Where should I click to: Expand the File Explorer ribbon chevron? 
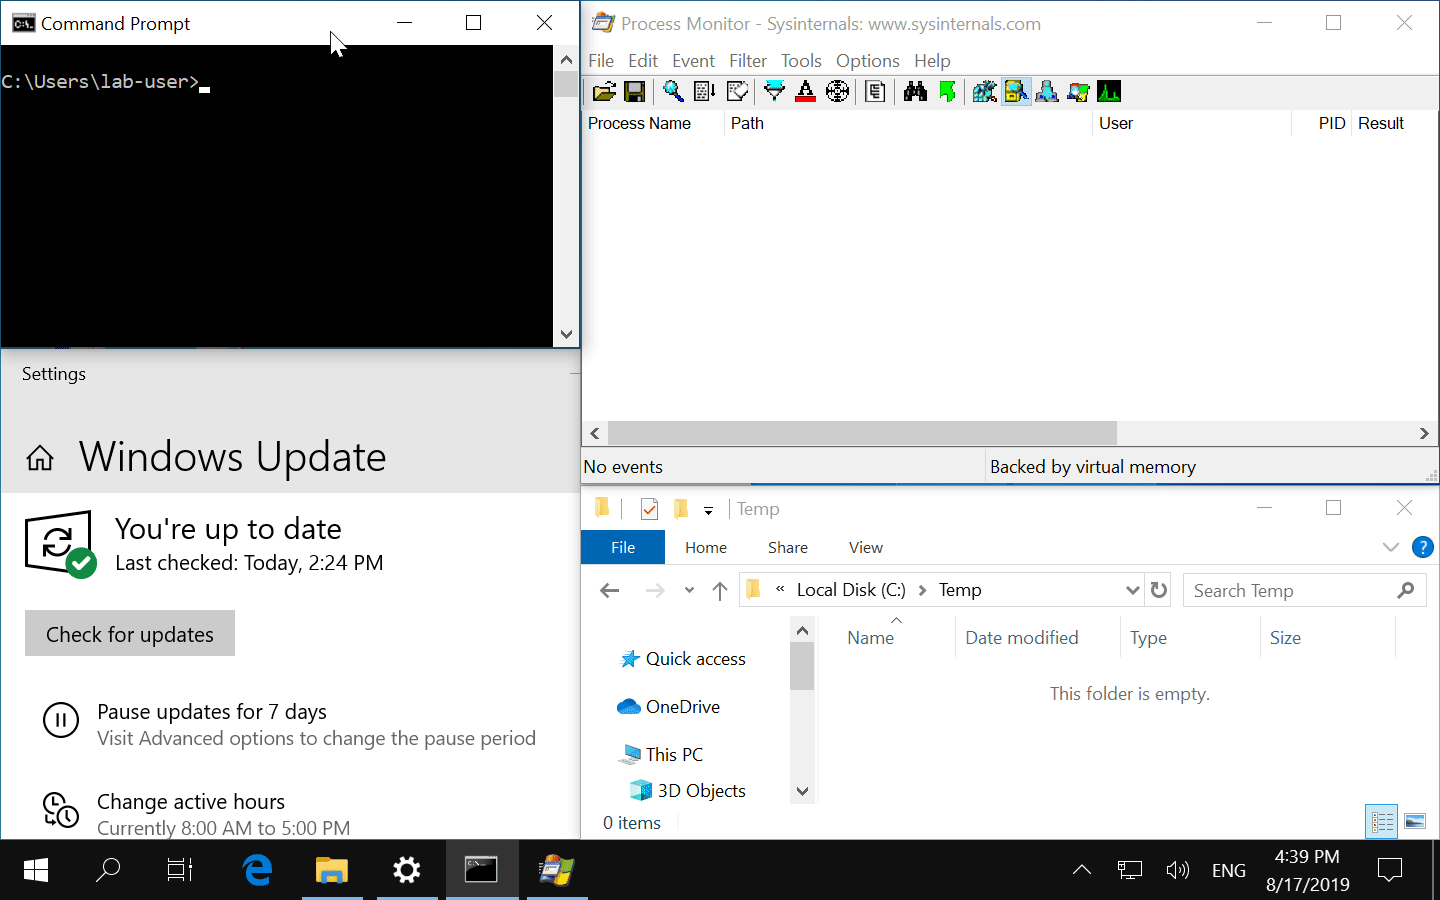click(x=1390, y=547)
